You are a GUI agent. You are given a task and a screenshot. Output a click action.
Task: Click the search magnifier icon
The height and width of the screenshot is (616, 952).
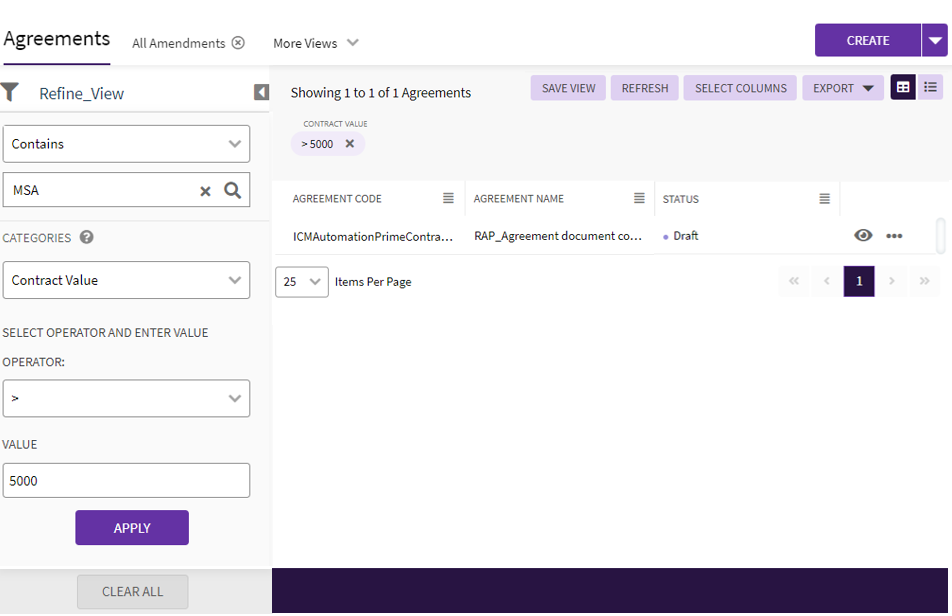pyautogui.click(x=233, y=190)
